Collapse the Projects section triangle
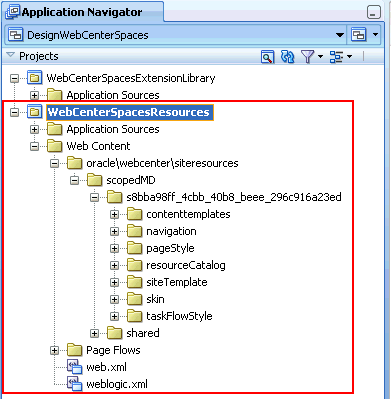This screenshot has width=391, height=399. (x=11, y=55)
